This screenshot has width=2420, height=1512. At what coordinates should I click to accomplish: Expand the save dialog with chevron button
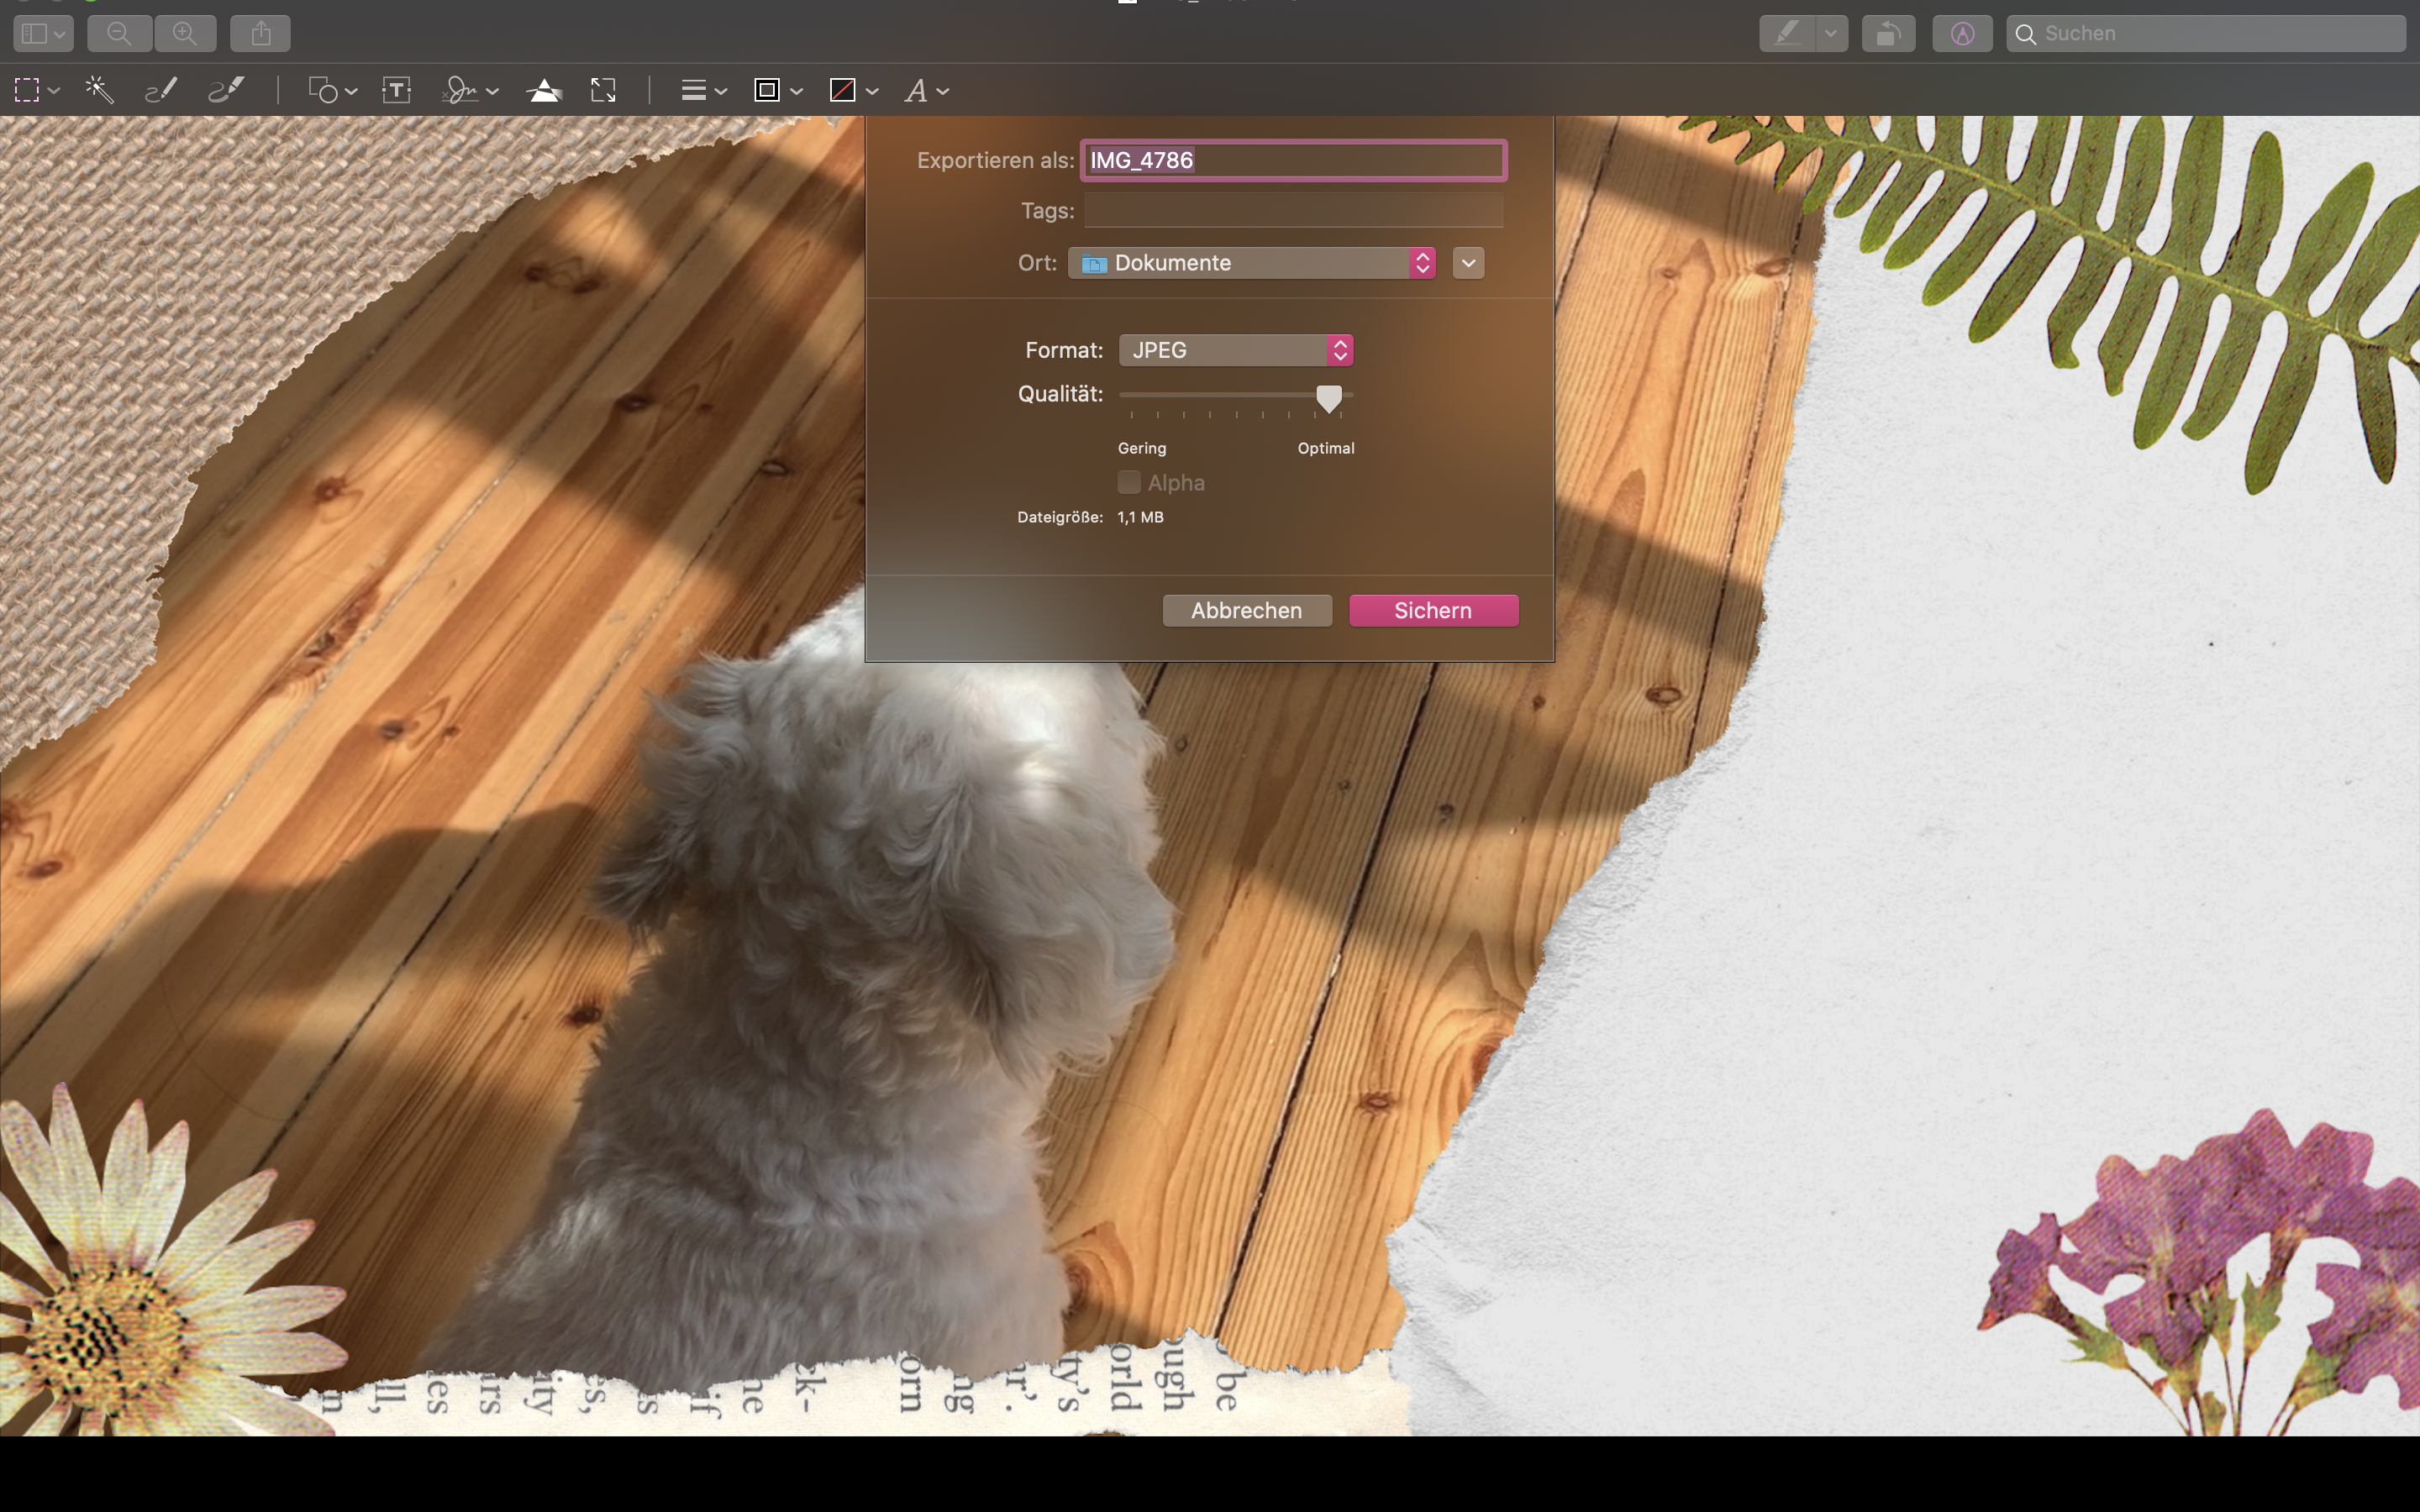point(1468,263)
